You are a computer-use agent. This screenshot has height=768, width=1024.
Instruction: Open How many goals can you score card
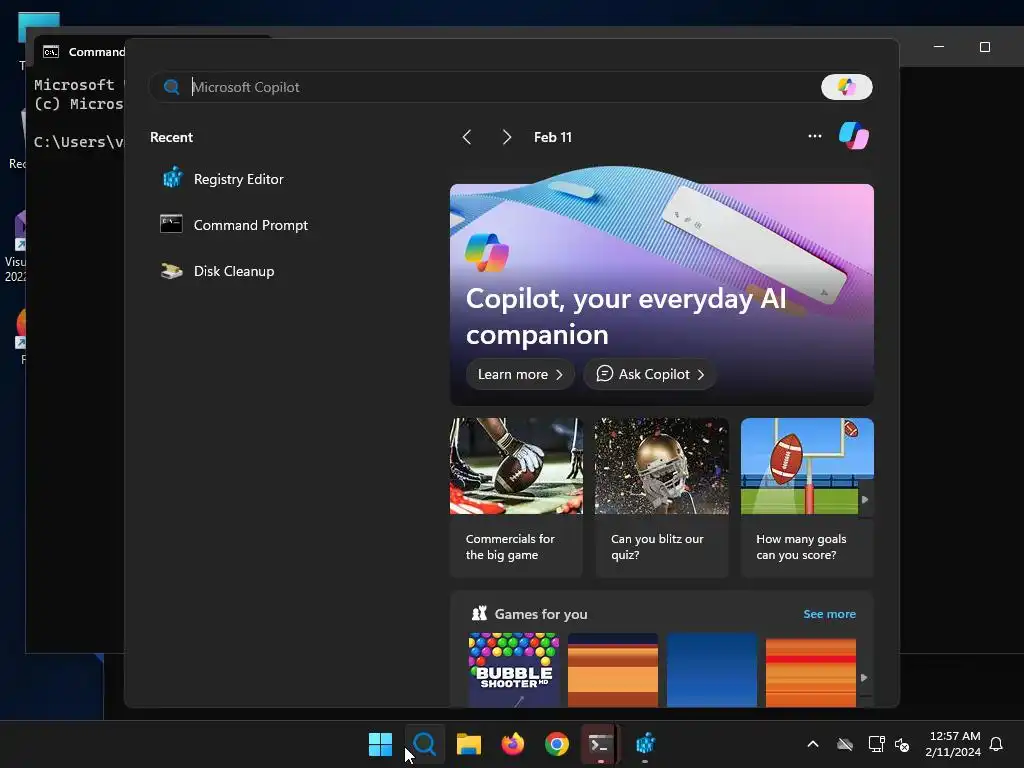(807, 498)
